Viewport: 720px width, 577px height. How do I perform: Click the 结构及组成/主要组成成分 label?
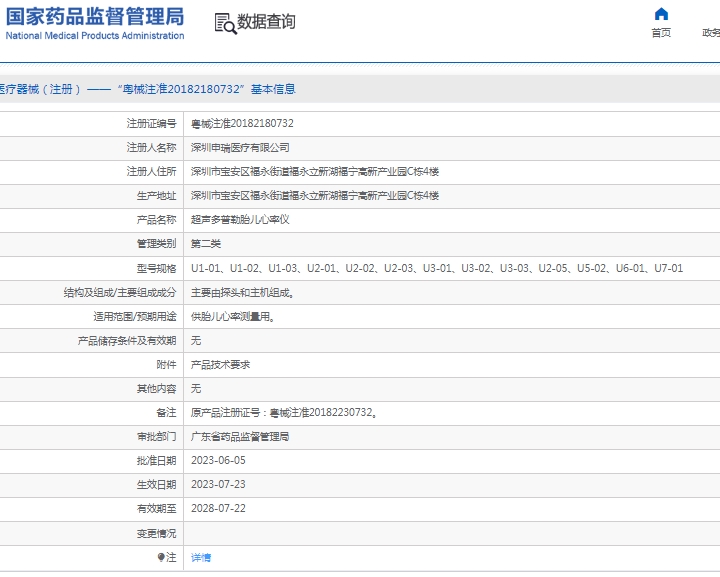click(120, 292)
